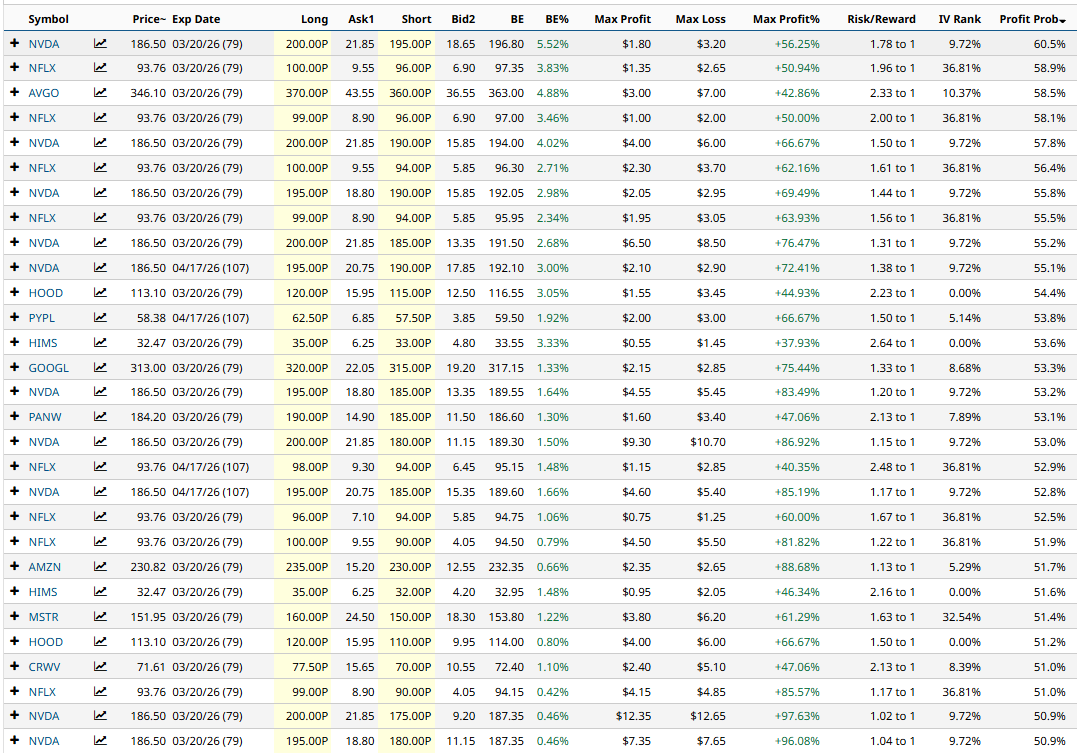1077x753 pixels.
Task: Expand the GOOGL spread row details
Action: point(14,368)
